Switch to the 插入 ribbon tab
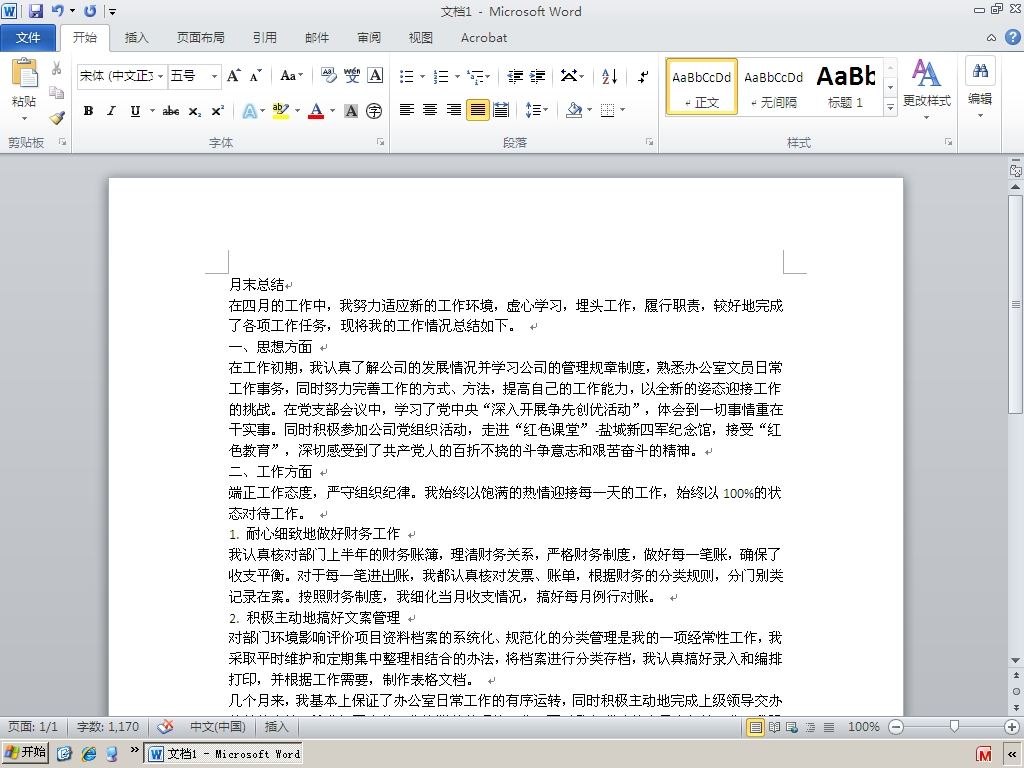1024x768 pixels. pyautogui.click(x=136, y=38)
